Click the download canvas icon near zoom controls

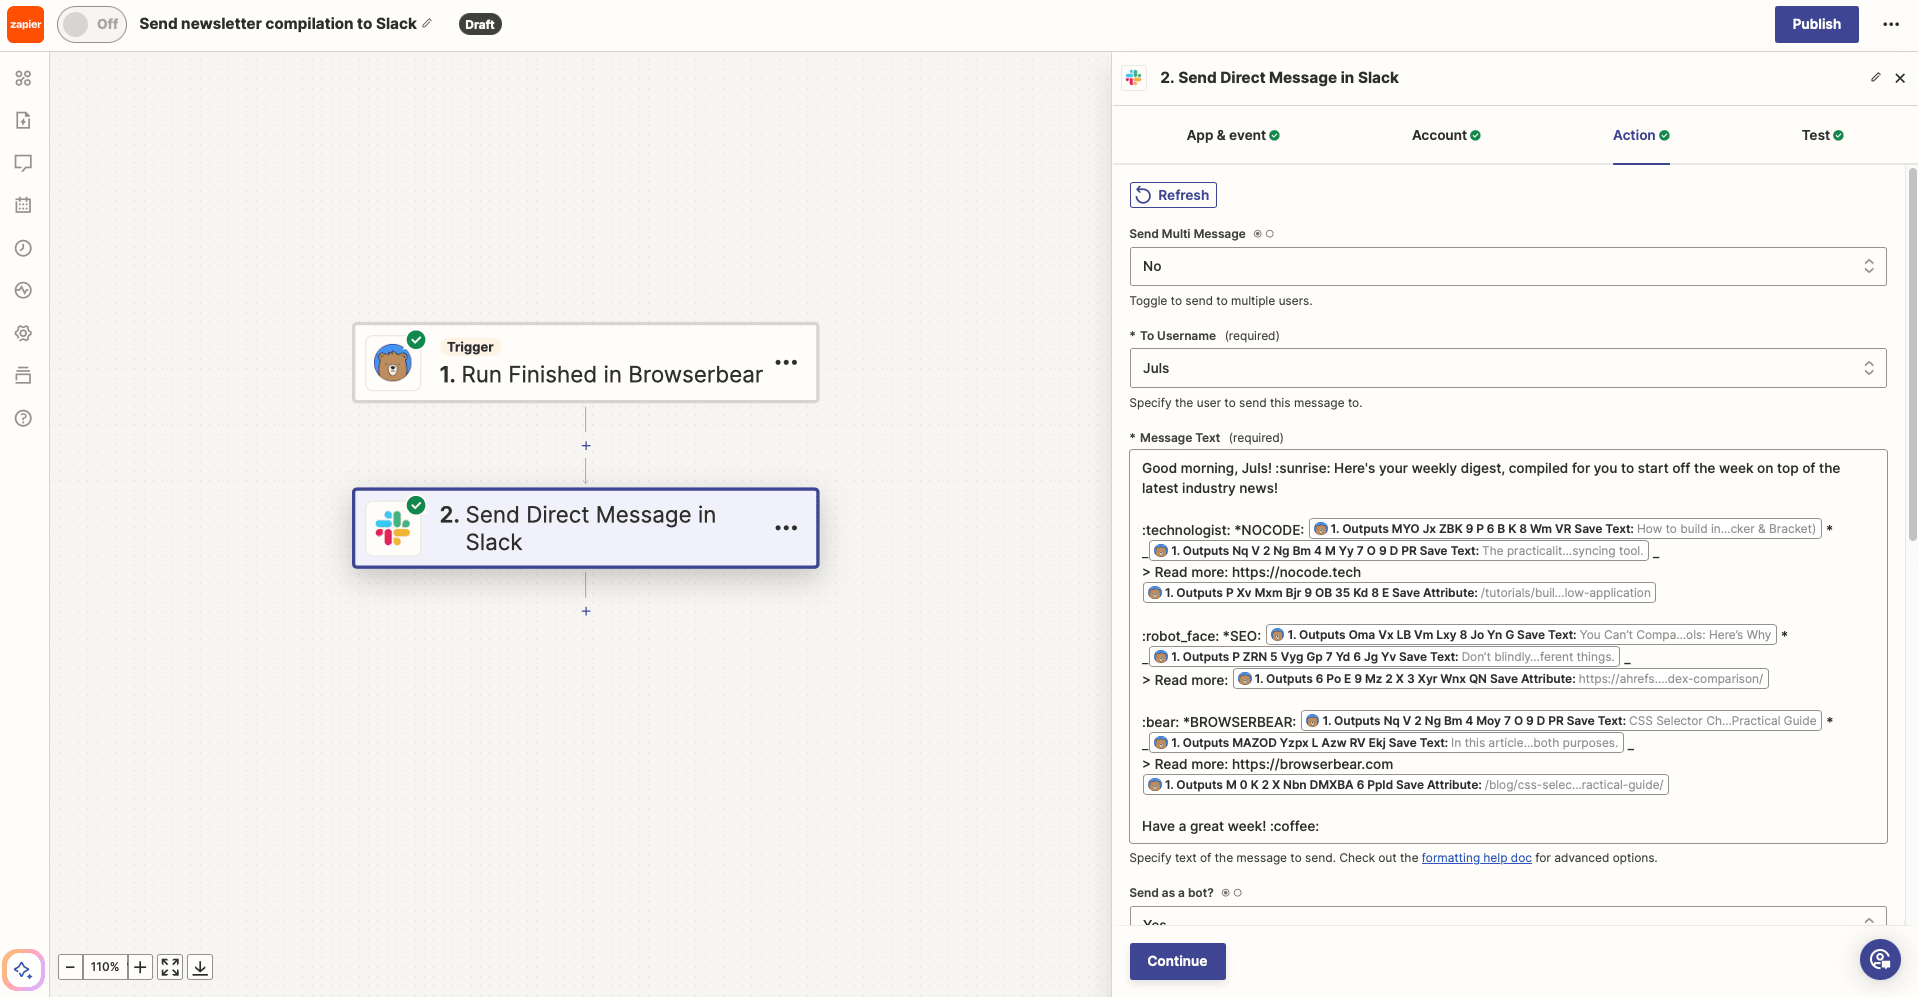199,967
